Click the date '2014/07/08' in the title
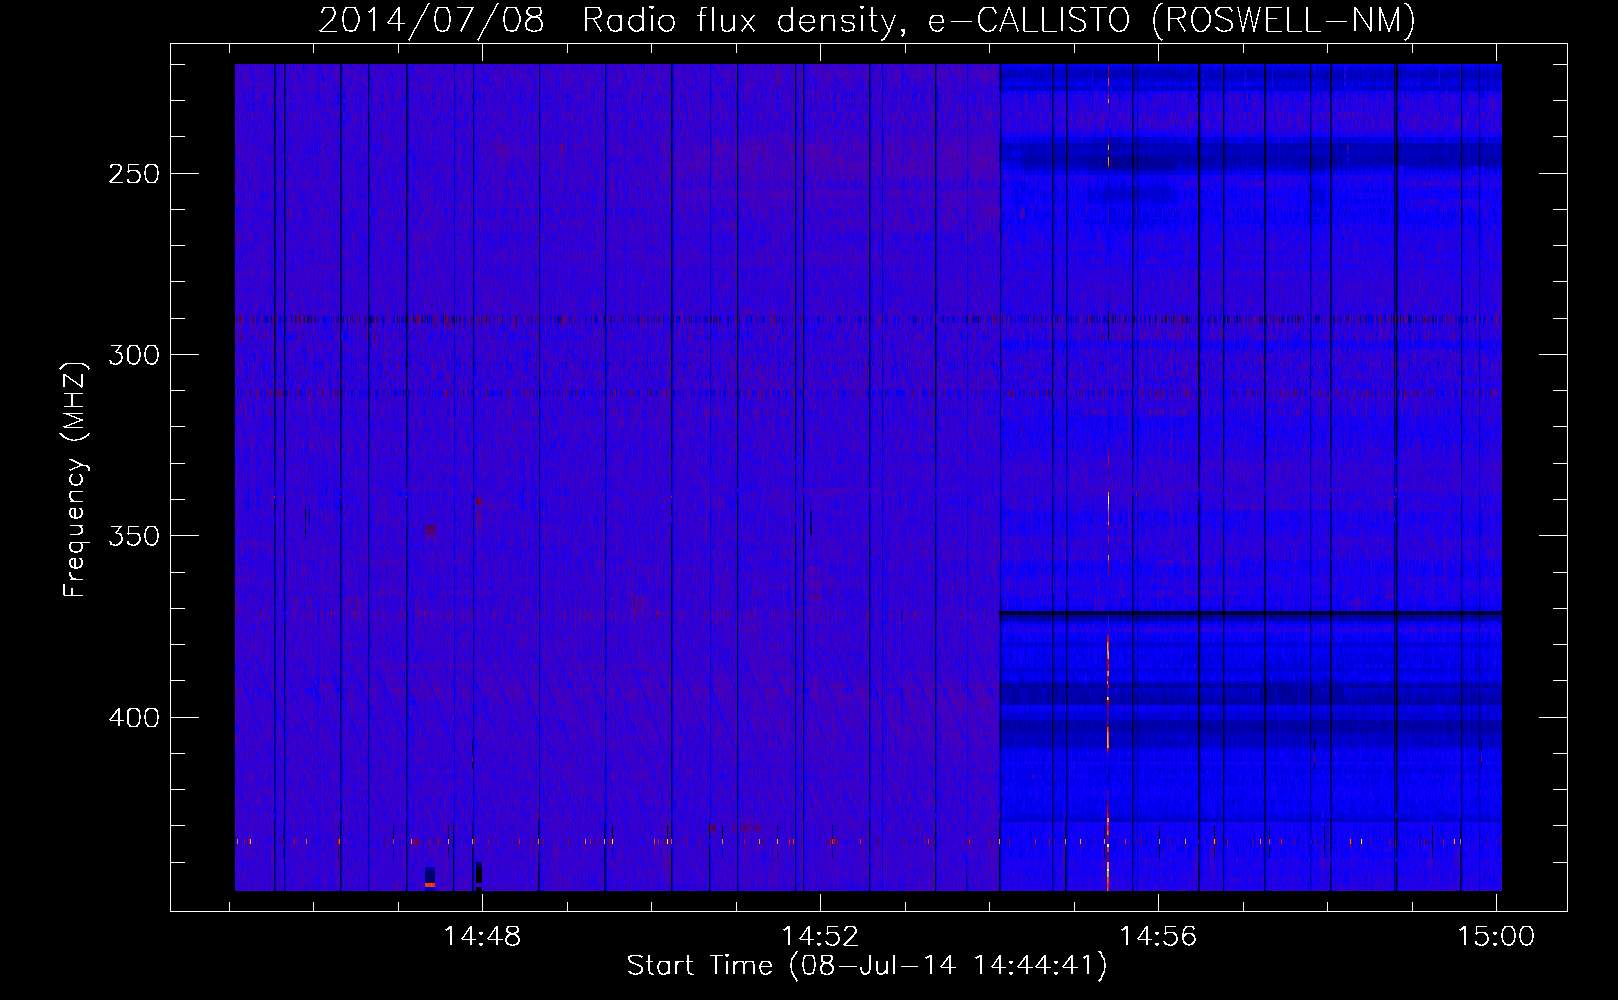Image resolution: width=1618 pixels, height=1000 pixels. 431,20
